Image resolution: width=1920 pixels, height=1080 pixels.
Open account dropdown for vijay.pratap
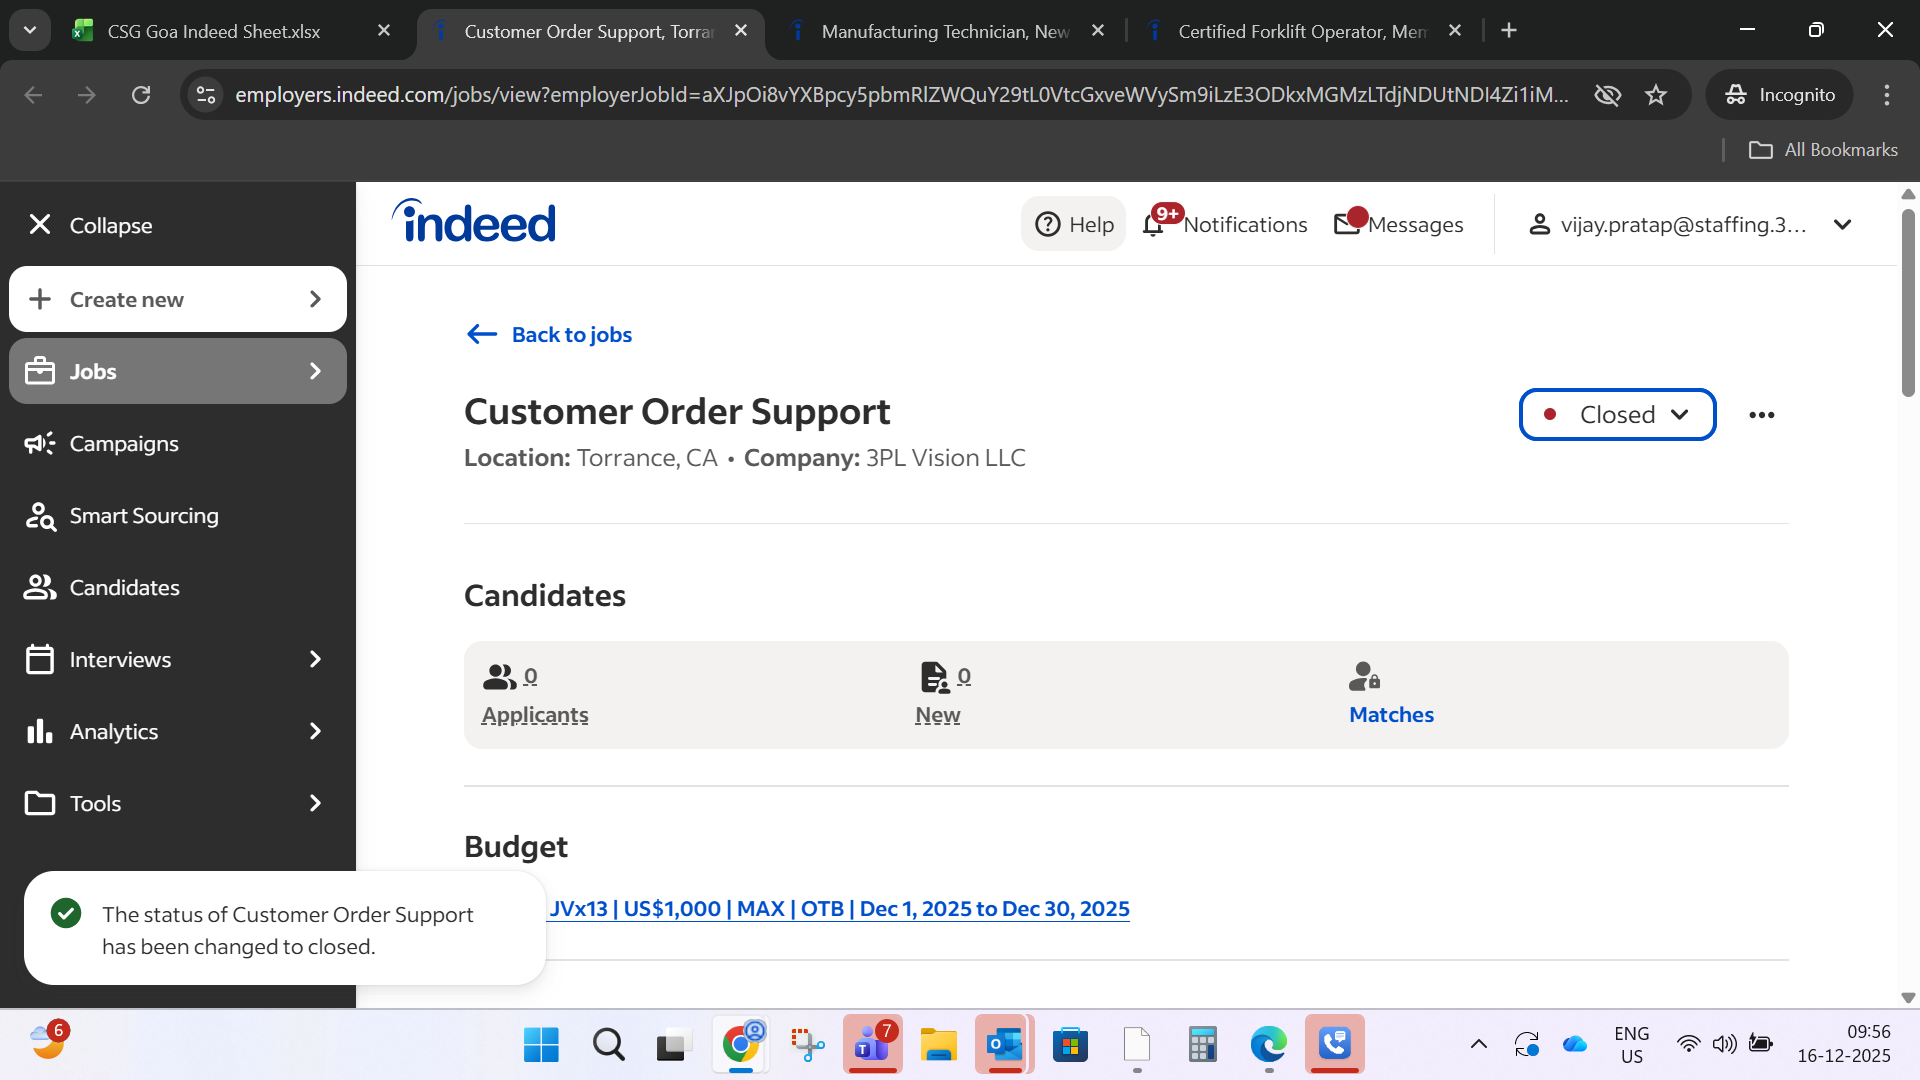coord(1690,224)
